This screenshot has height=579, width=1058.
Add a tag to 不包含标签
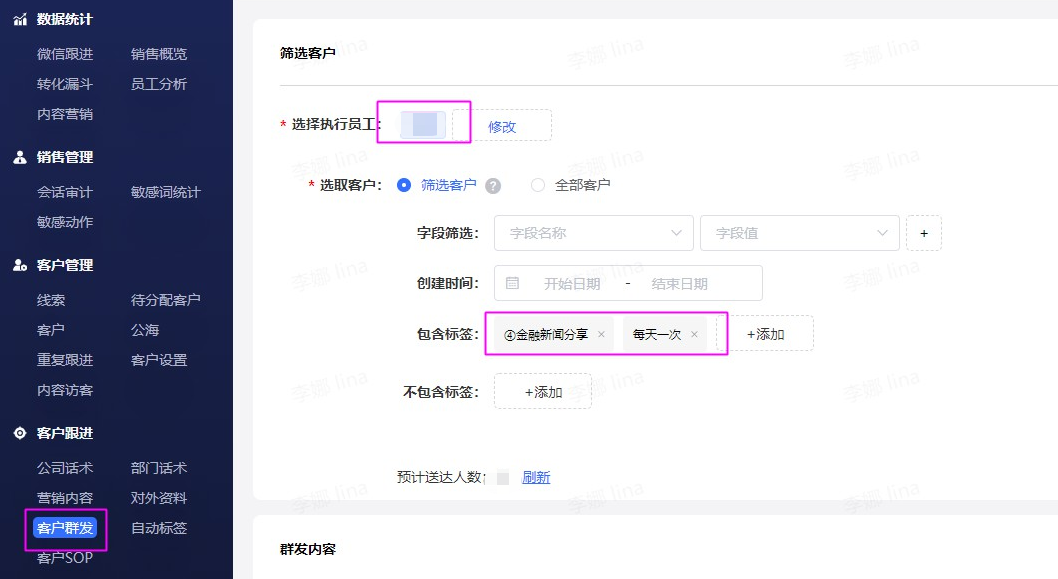[543, 391]
